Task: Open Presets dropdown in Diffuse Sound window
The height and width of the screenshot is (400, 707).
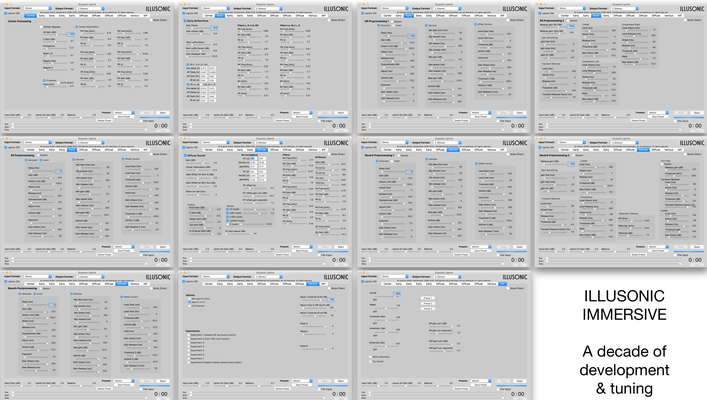Action: 302,247
